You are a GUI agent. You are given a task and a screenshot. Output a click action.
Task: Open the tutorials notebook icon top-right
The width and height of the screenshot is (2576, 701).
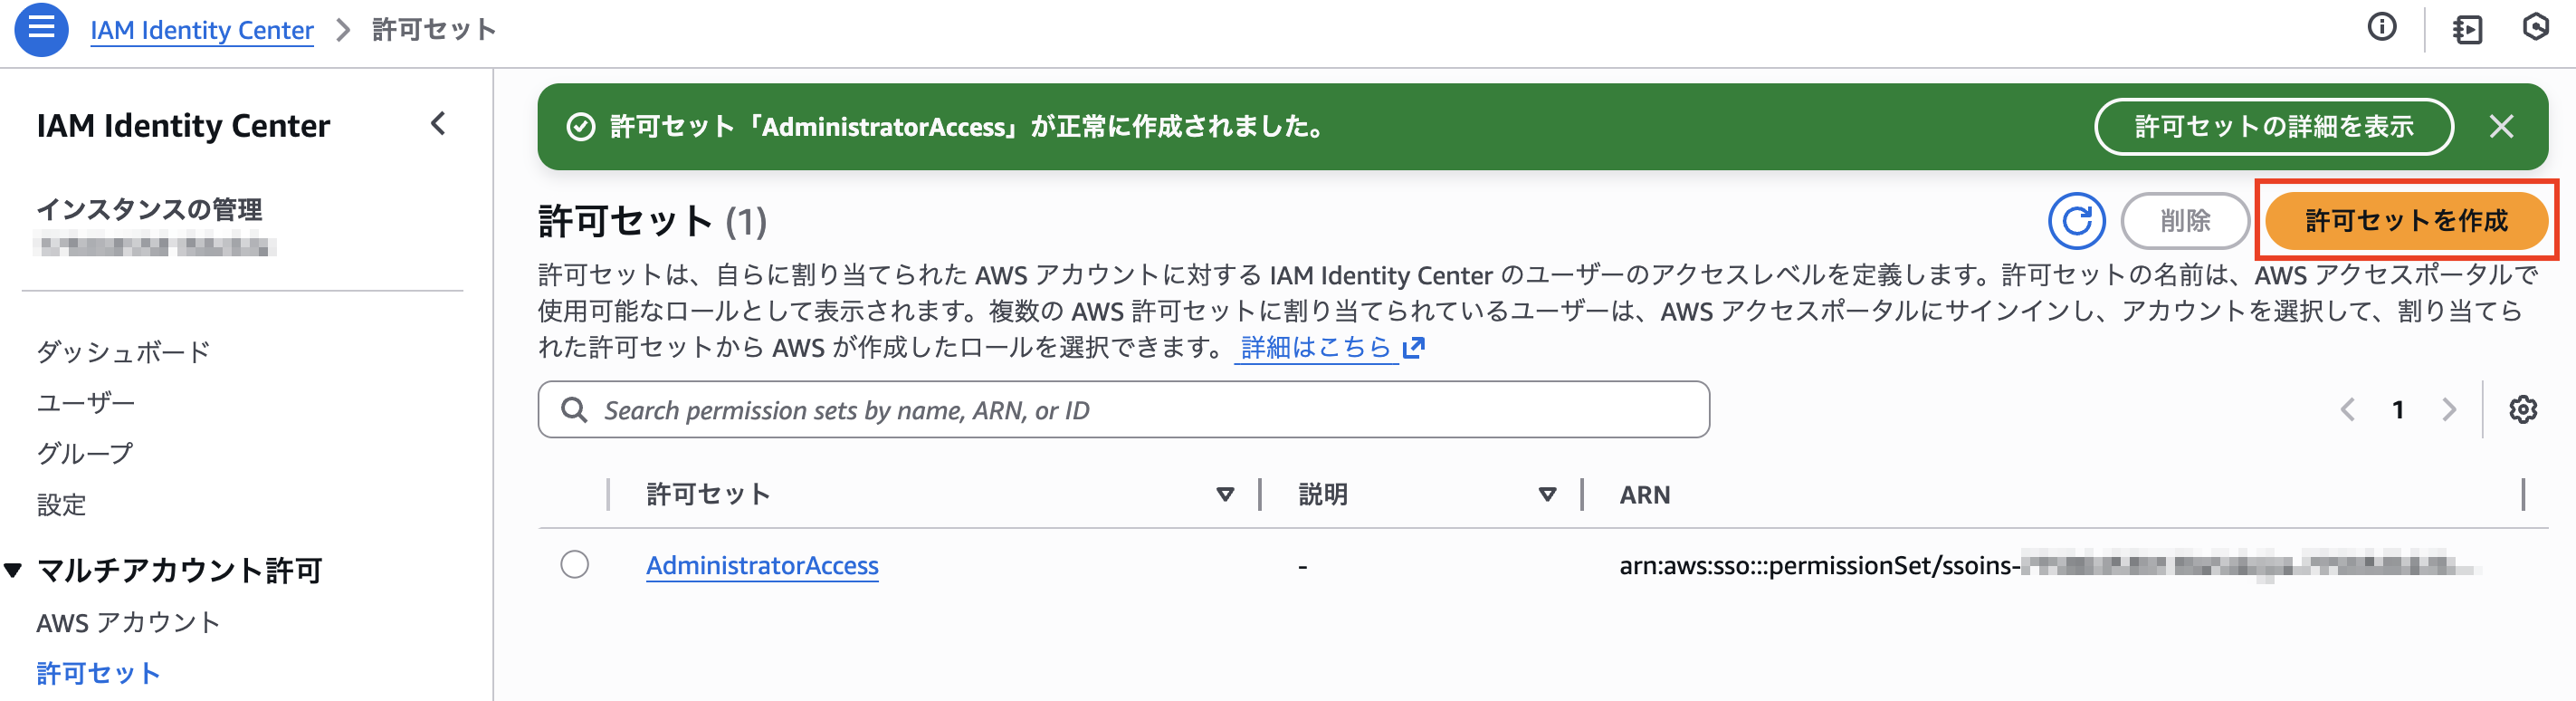click(x=2468, y=29)
